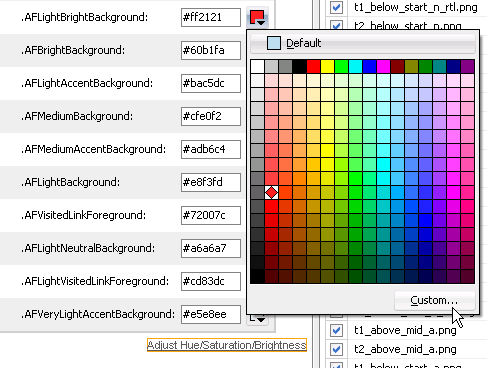Viewport: 487px width, 368px height.
Task: Open the .AFLightBrightBackground color dropdown button
Action: 257,17
